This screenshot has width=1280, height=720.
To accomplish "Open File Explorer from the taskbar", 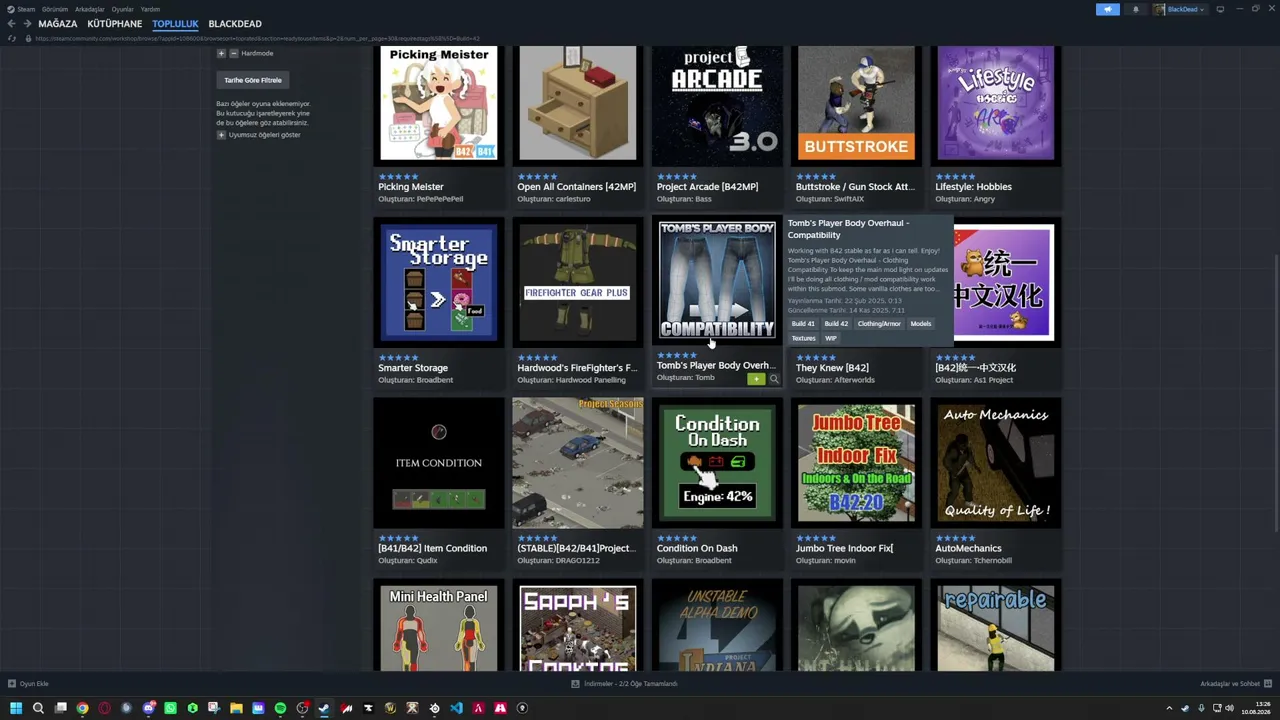I will click(x=236, y=708).
